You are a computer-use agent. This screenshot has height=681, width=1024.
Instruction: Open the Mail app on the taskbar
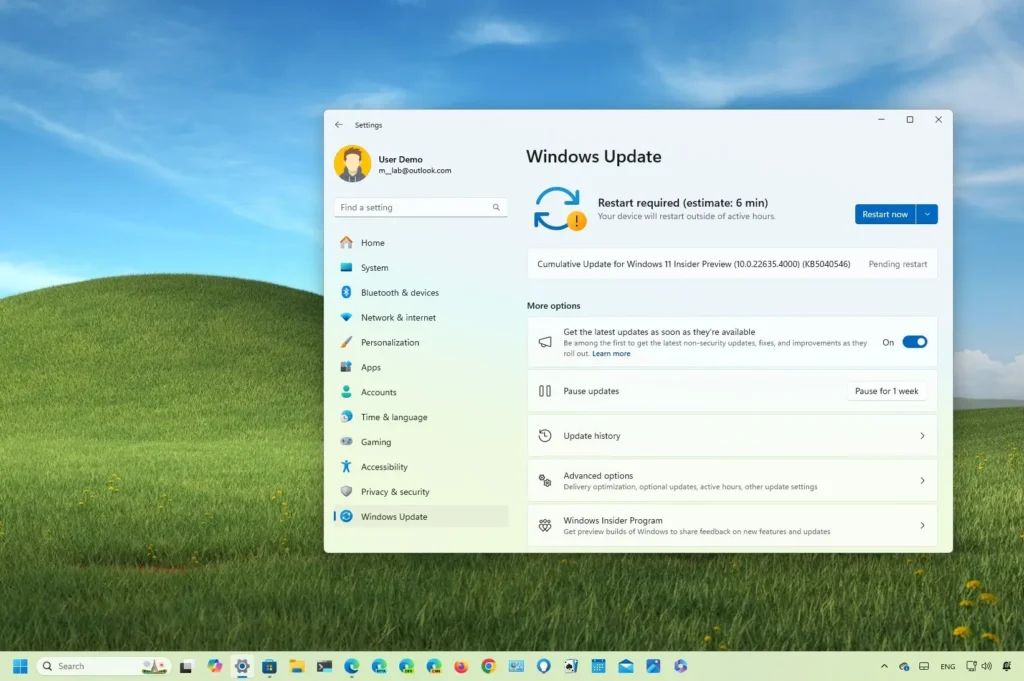pyautogui.click(x=626, y=666)
